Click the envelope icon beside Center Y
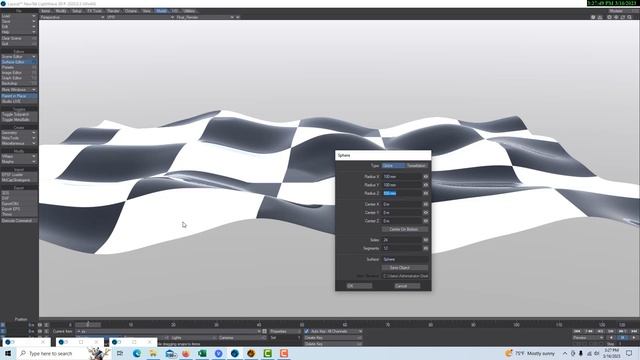The image size is (640, 360). [x=426, y=213]
